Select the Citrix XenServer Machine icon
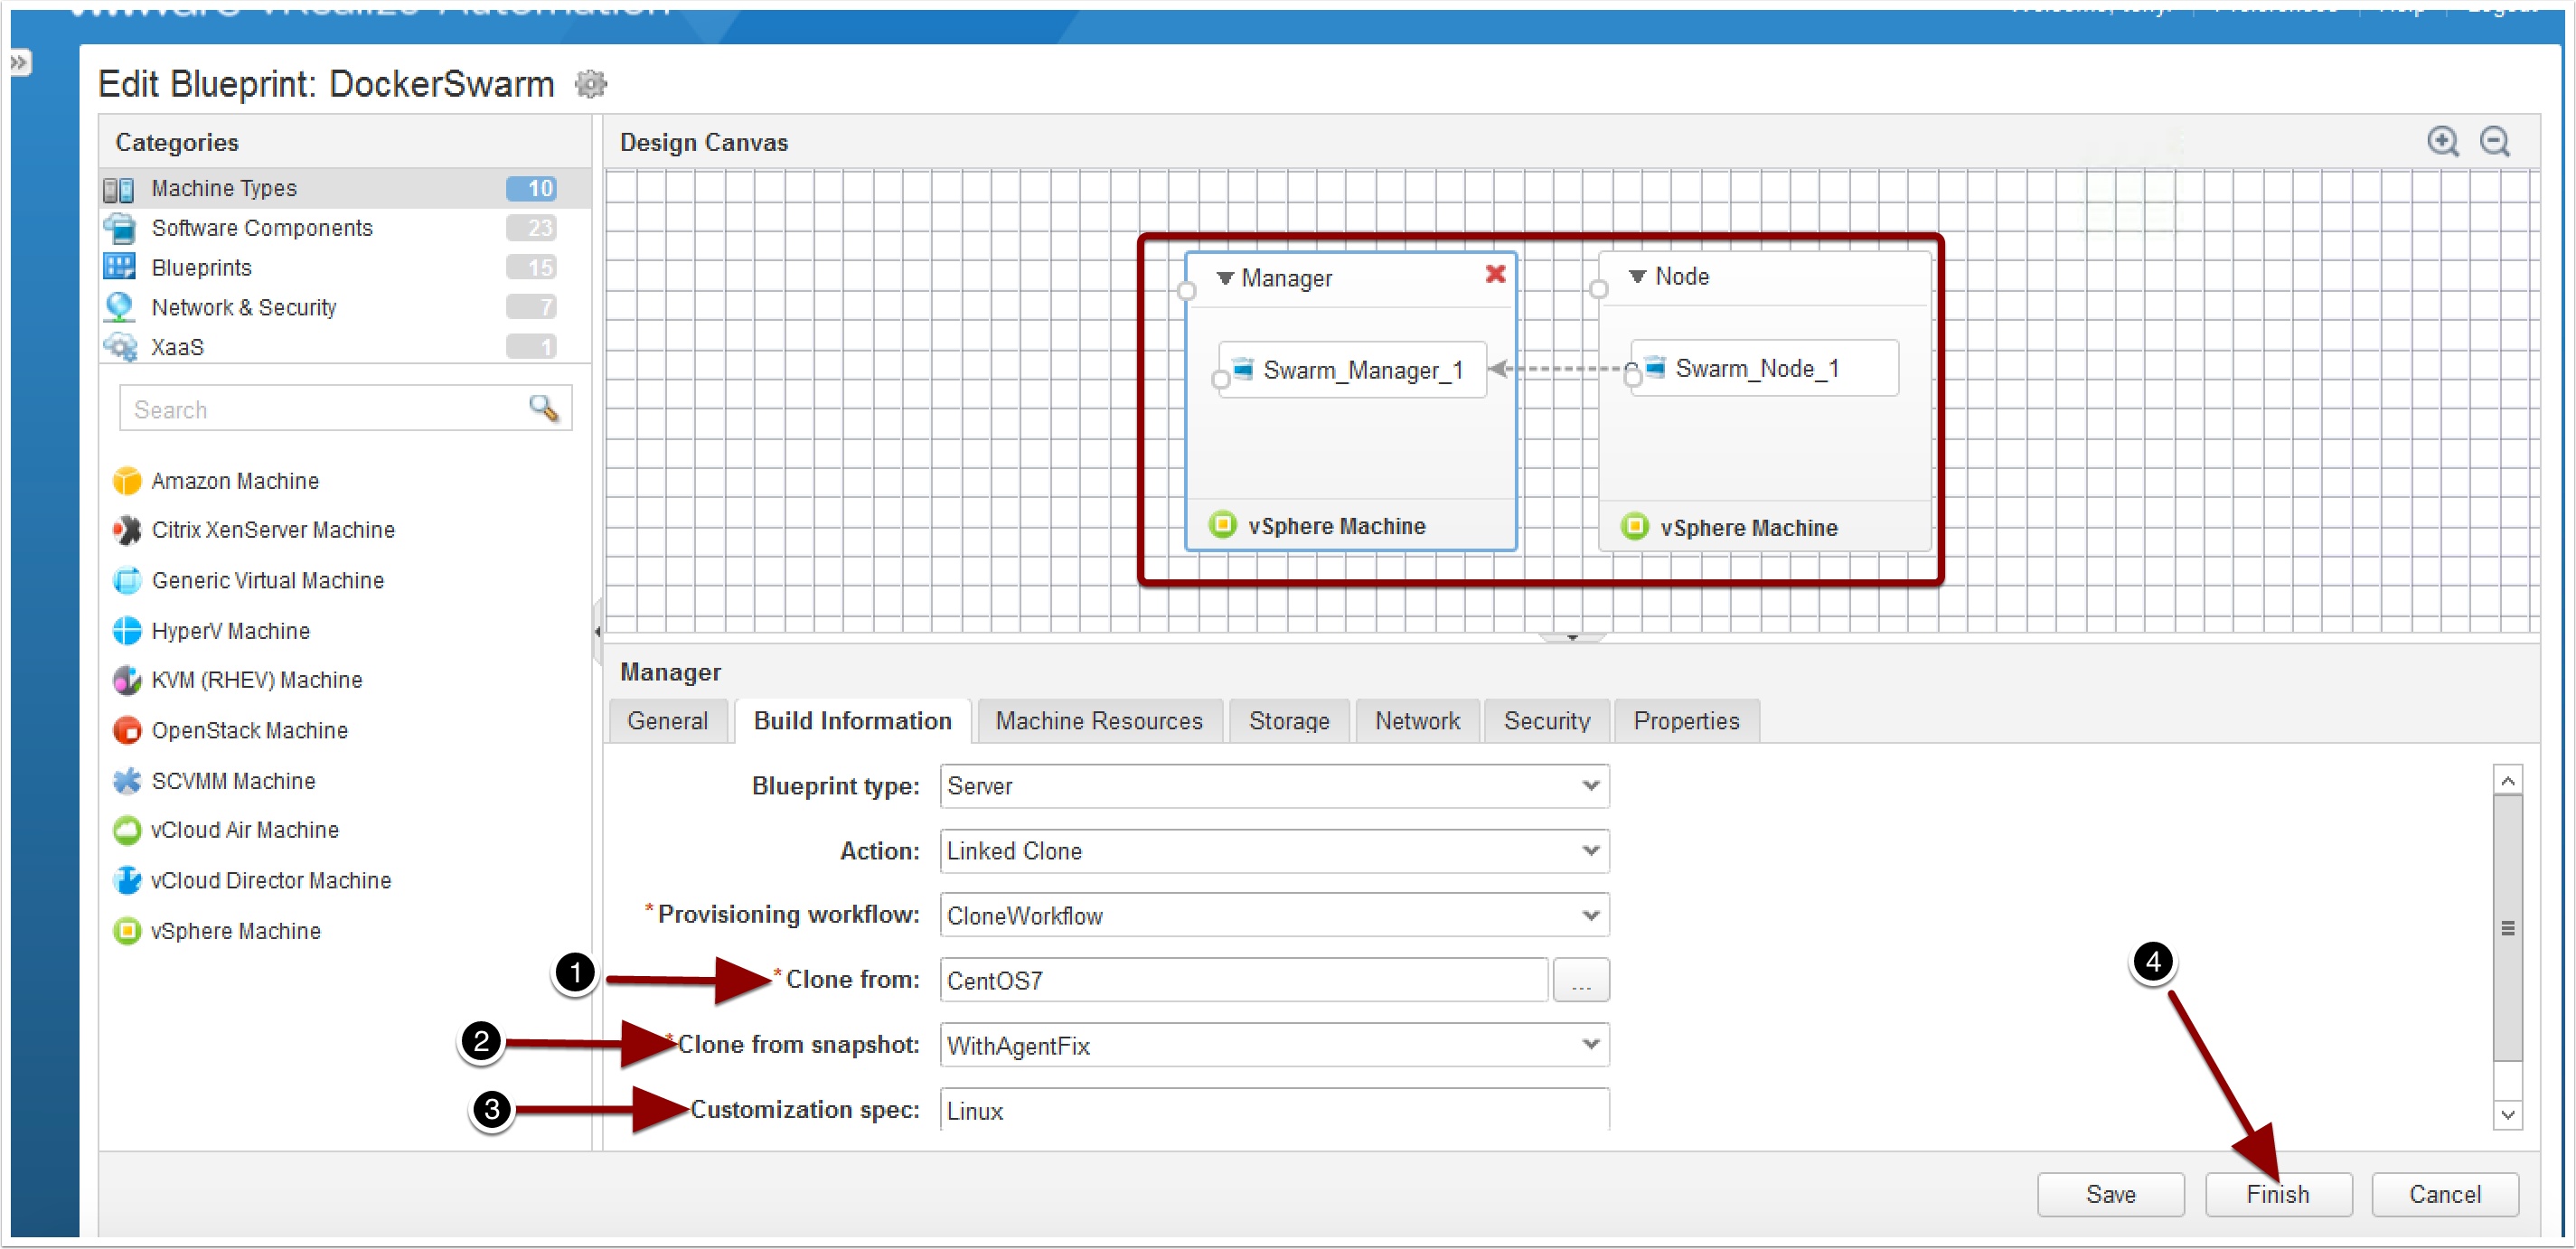This screenshot has height=1249, width=2576. pyautogui.click(x=127, y=530)
